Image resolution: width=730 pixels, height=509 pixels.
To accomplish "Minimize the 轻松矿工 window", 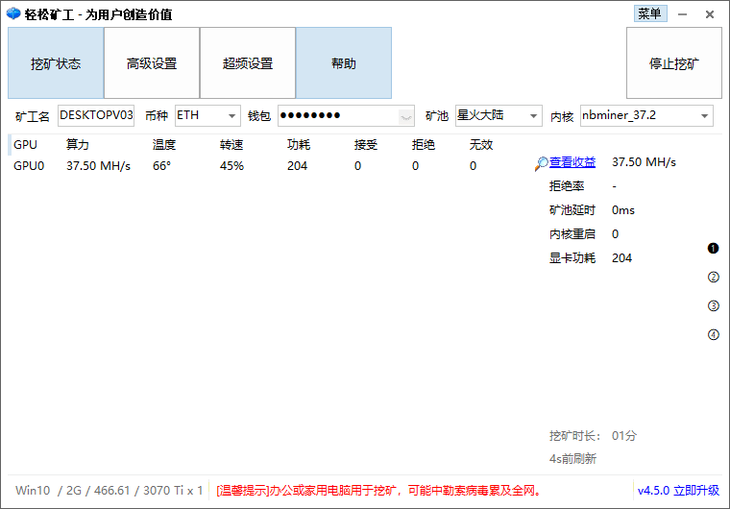I will pos(682,14).
